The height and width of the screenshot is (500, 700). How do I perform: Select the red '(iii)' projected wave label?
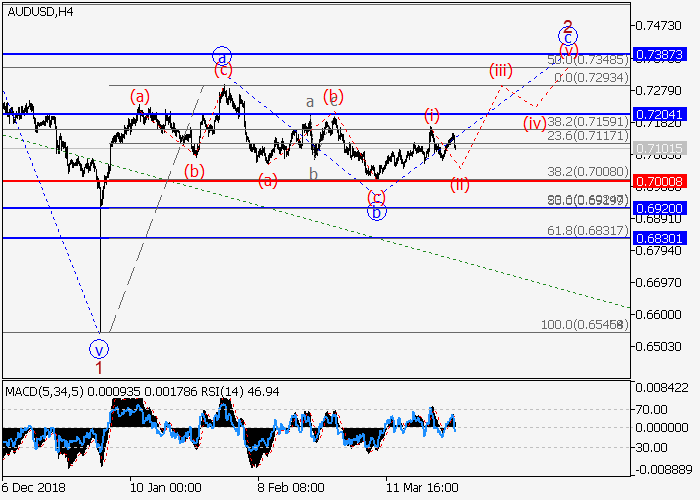click(x=501, y=70)
